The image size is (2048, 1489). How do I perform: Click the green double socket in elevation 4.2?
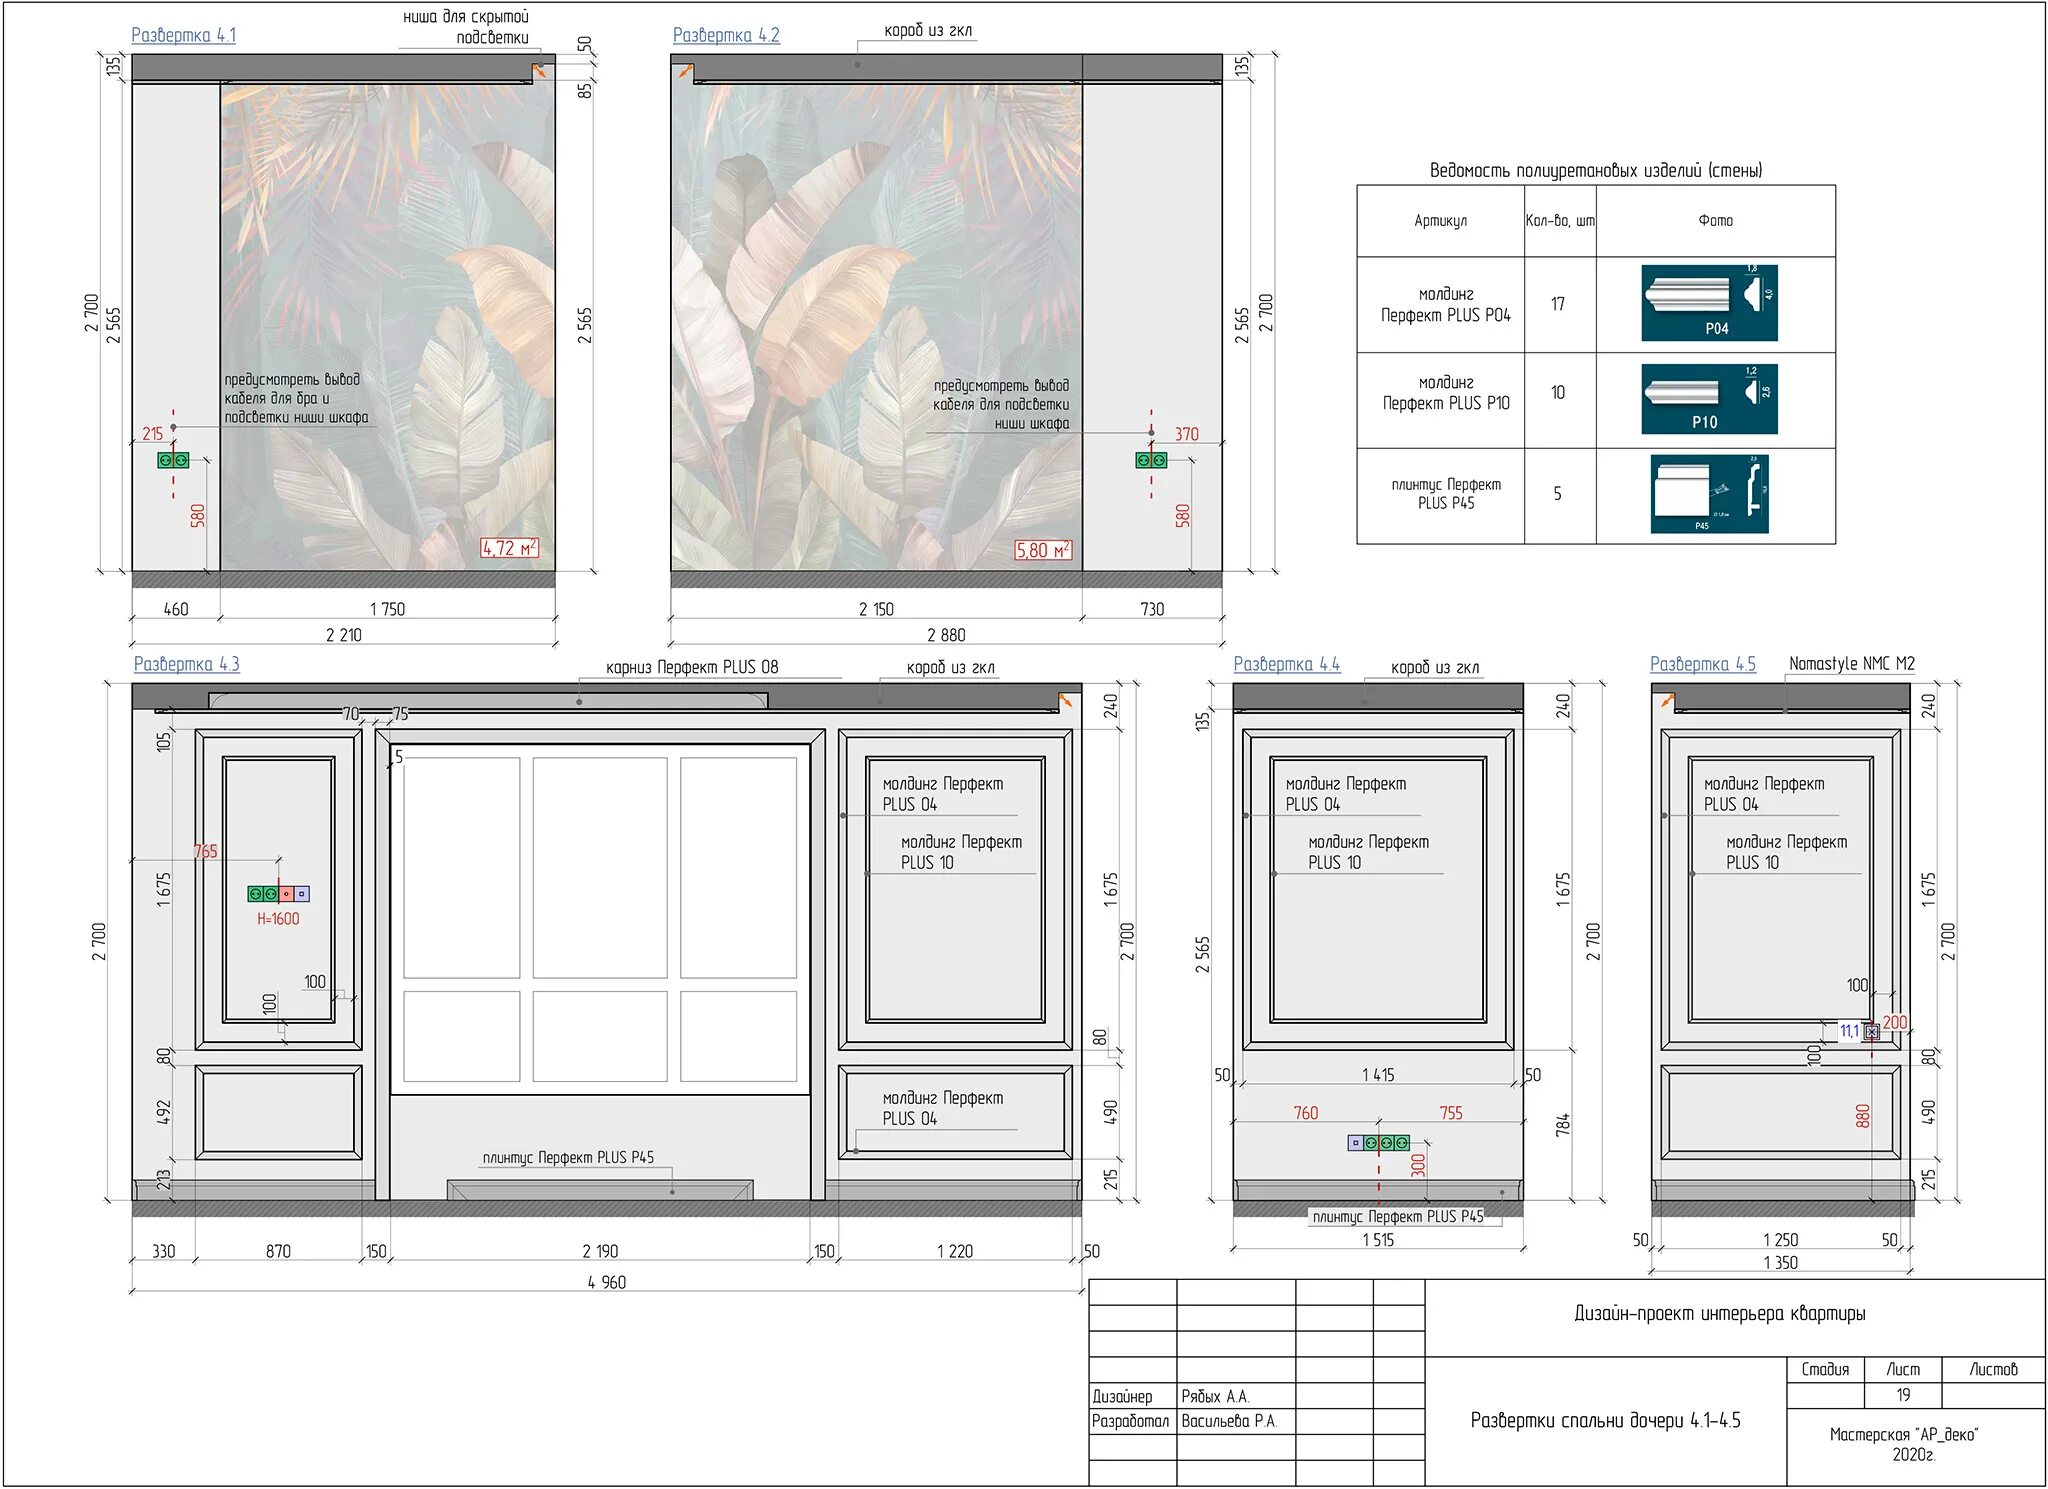1151,460
